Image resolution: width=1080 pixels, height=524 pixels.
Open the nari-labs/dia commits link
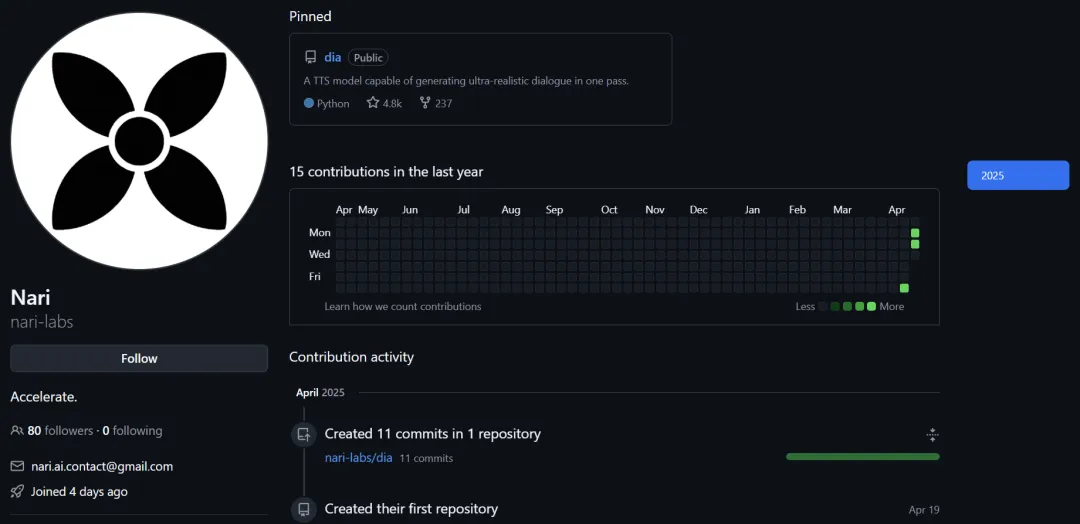[358, 457]
